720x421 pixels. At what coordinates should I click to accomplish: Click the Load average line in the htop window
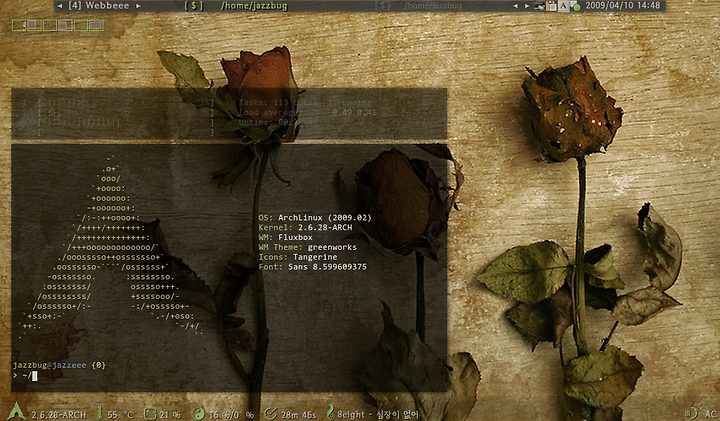[307, 112]
